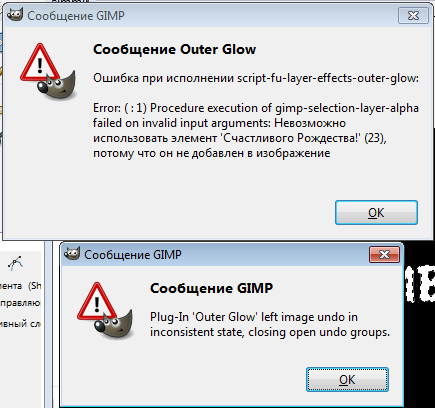Click the top dialog title bar text "Сообщение GIMP"
The width and height of the screenshot is (435, 408).
pyautogui.click(x=76, y=16)
